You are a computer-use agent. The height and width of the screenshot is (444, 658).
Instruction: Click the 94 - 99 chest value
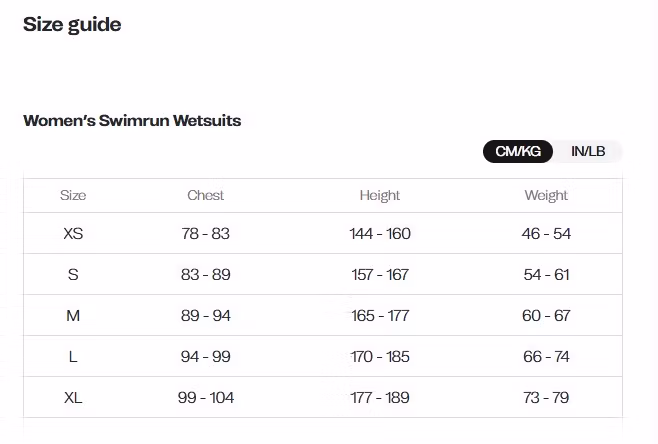[x=206, y=357]
